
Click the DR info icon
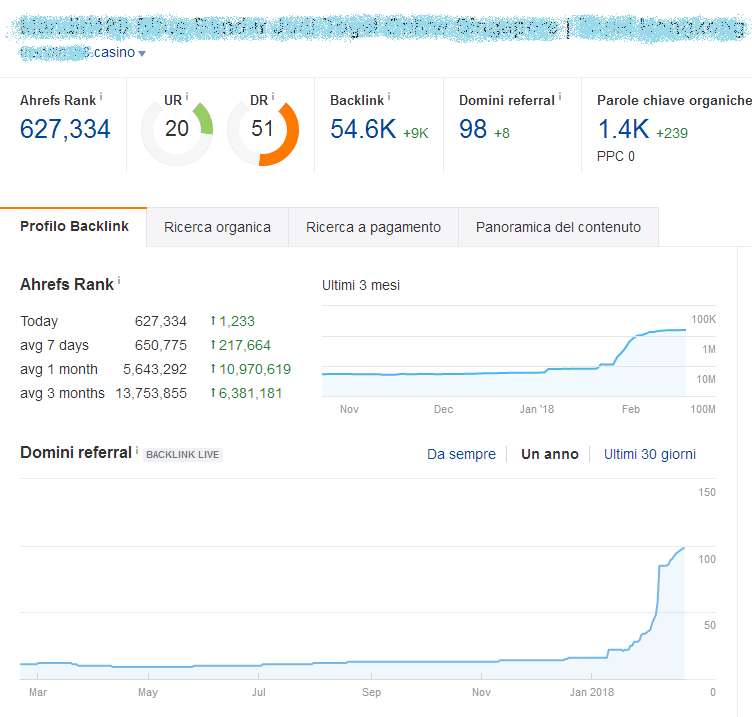point(272,96)
